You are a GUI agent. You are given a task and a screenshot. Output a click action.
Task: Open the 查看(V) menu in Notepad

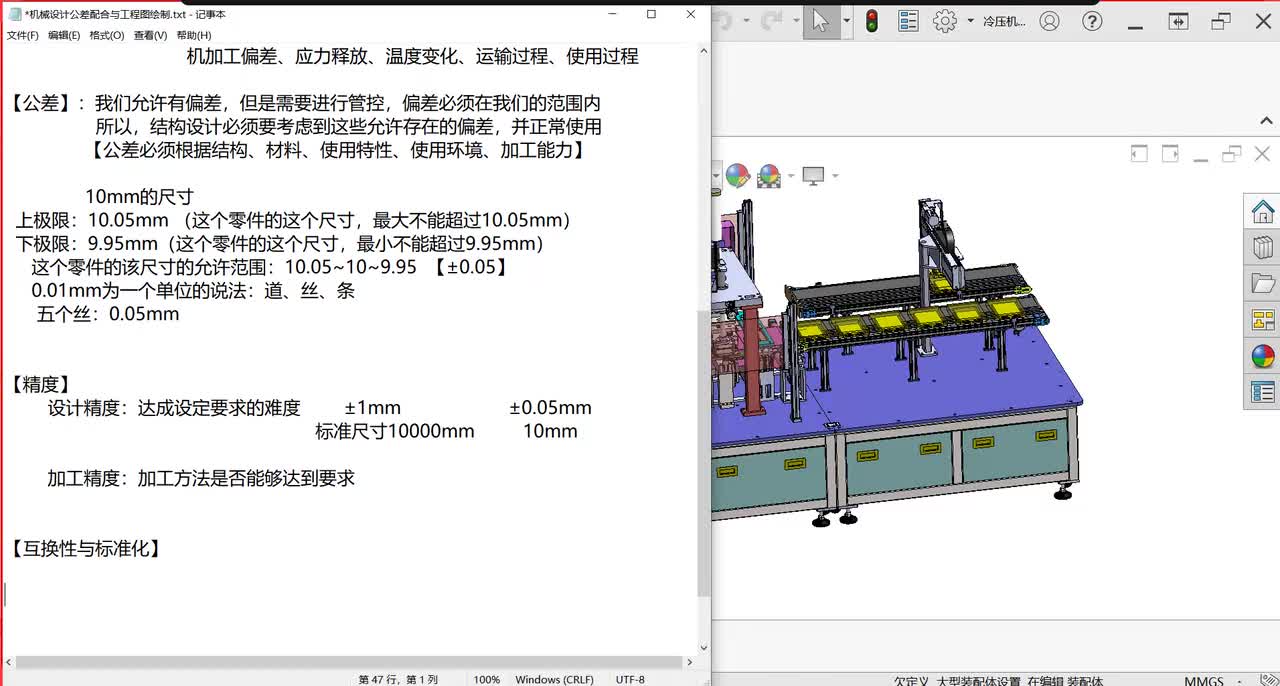click(x=150, y=35)
